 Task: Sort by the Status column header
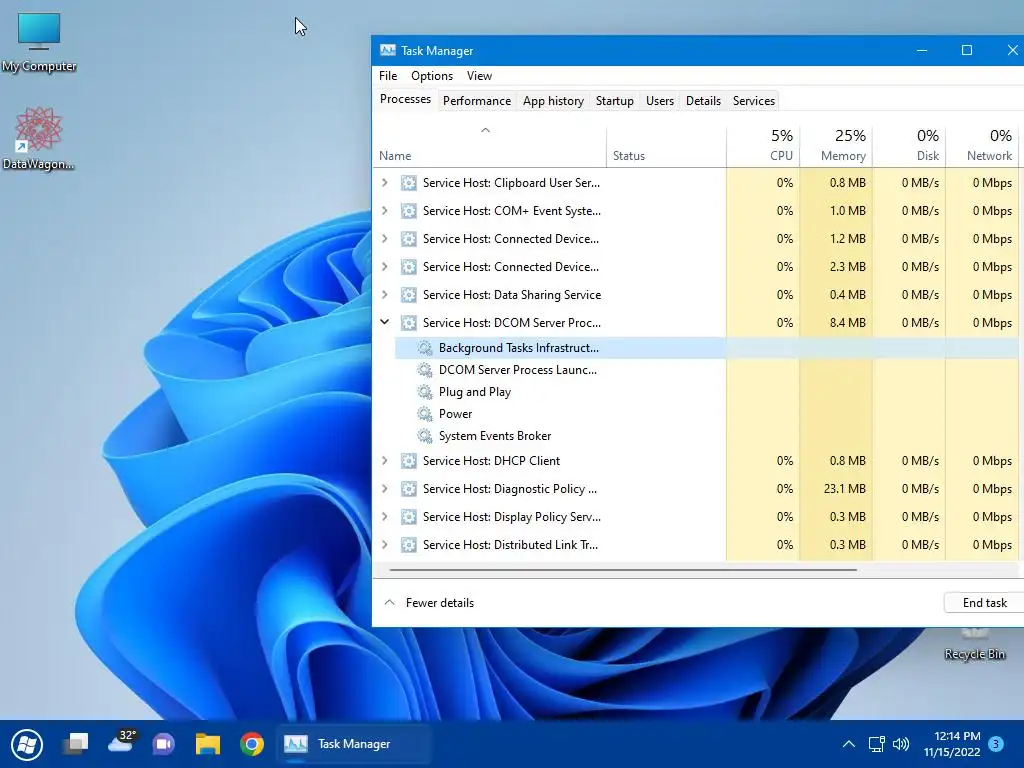[666, 146]
